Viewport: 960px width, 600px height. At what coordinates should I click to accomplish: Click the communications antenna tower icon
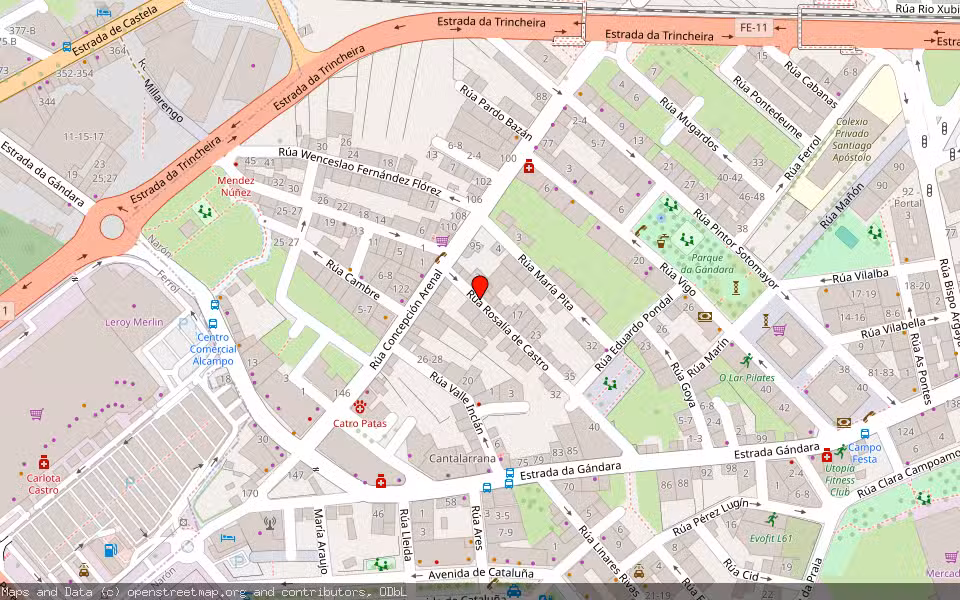pyautogui.click(x=269, y=523)
